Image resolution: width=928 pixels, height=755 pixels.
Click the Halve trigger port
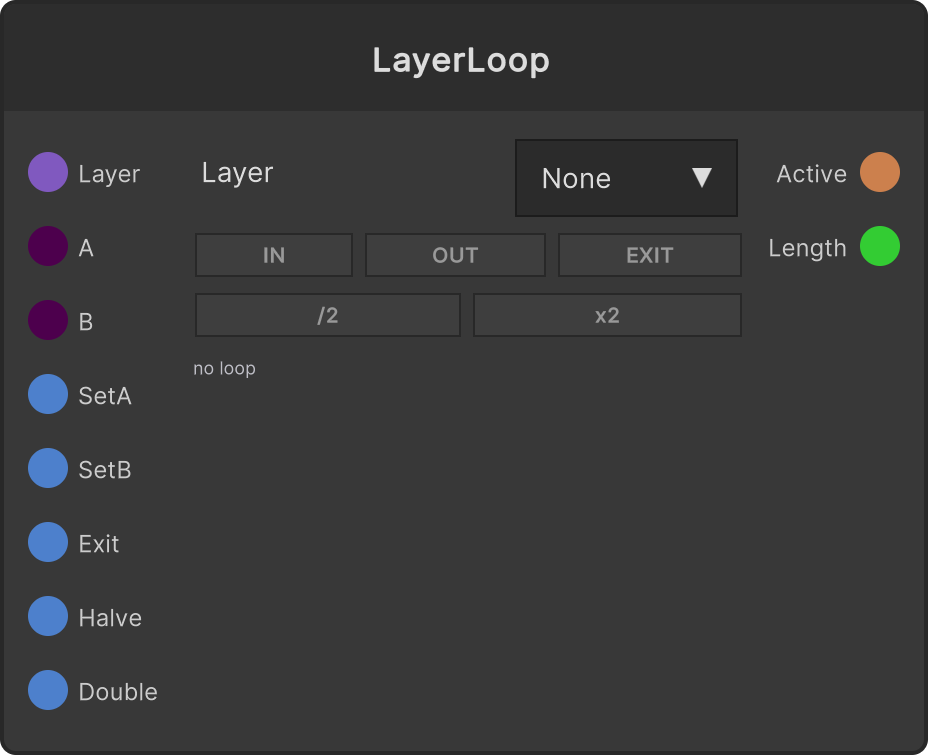(x=48, y=616)
